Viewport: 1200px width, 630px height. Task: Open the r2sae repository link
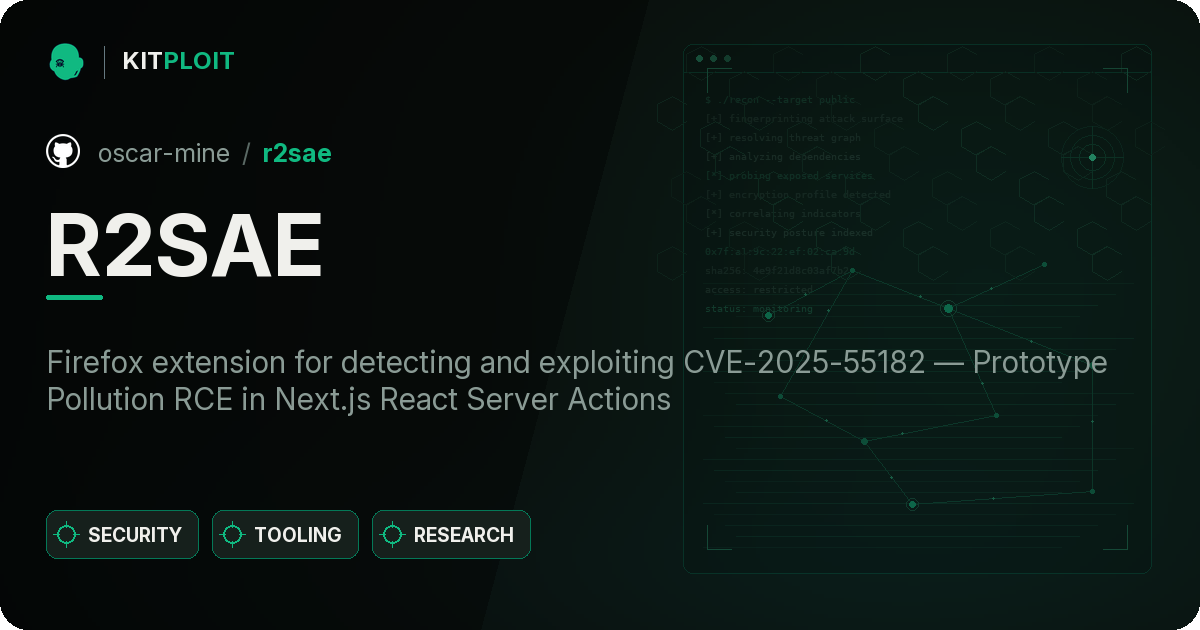(x=297, y=153)
